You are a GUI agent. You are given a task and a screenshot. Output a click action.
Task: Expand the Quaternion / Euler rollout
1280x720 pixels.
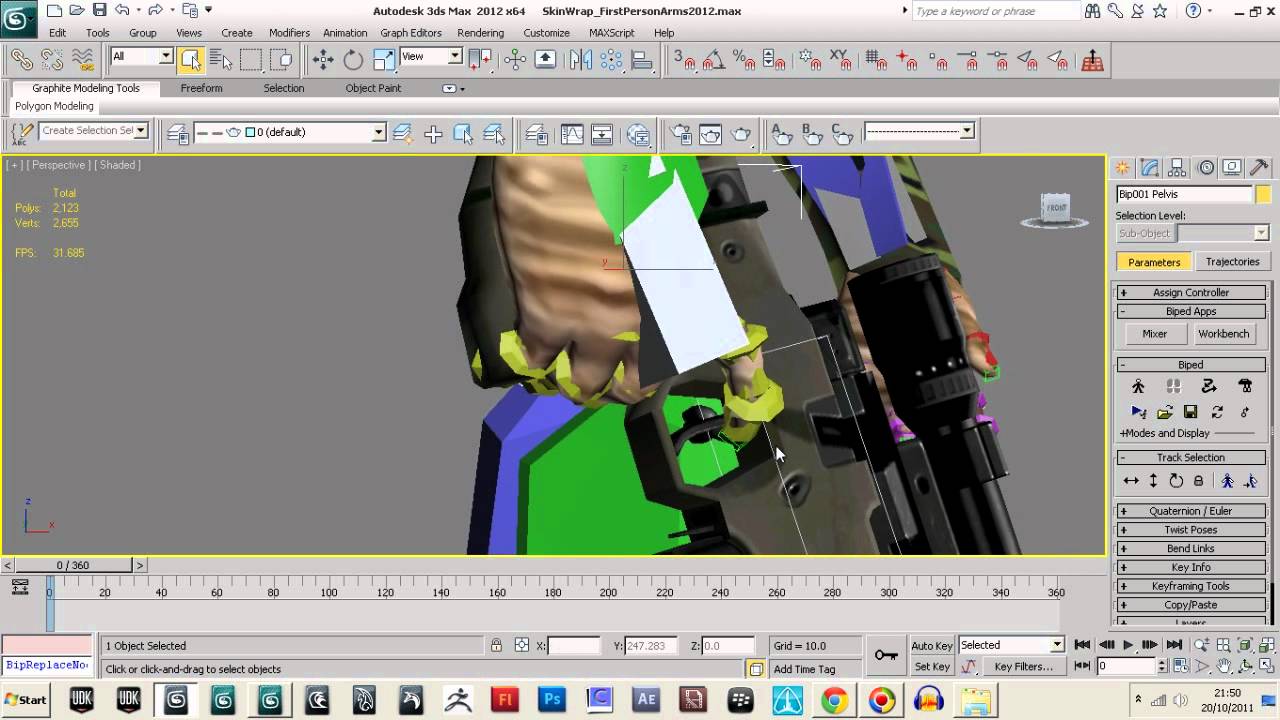click(1190, 511)
